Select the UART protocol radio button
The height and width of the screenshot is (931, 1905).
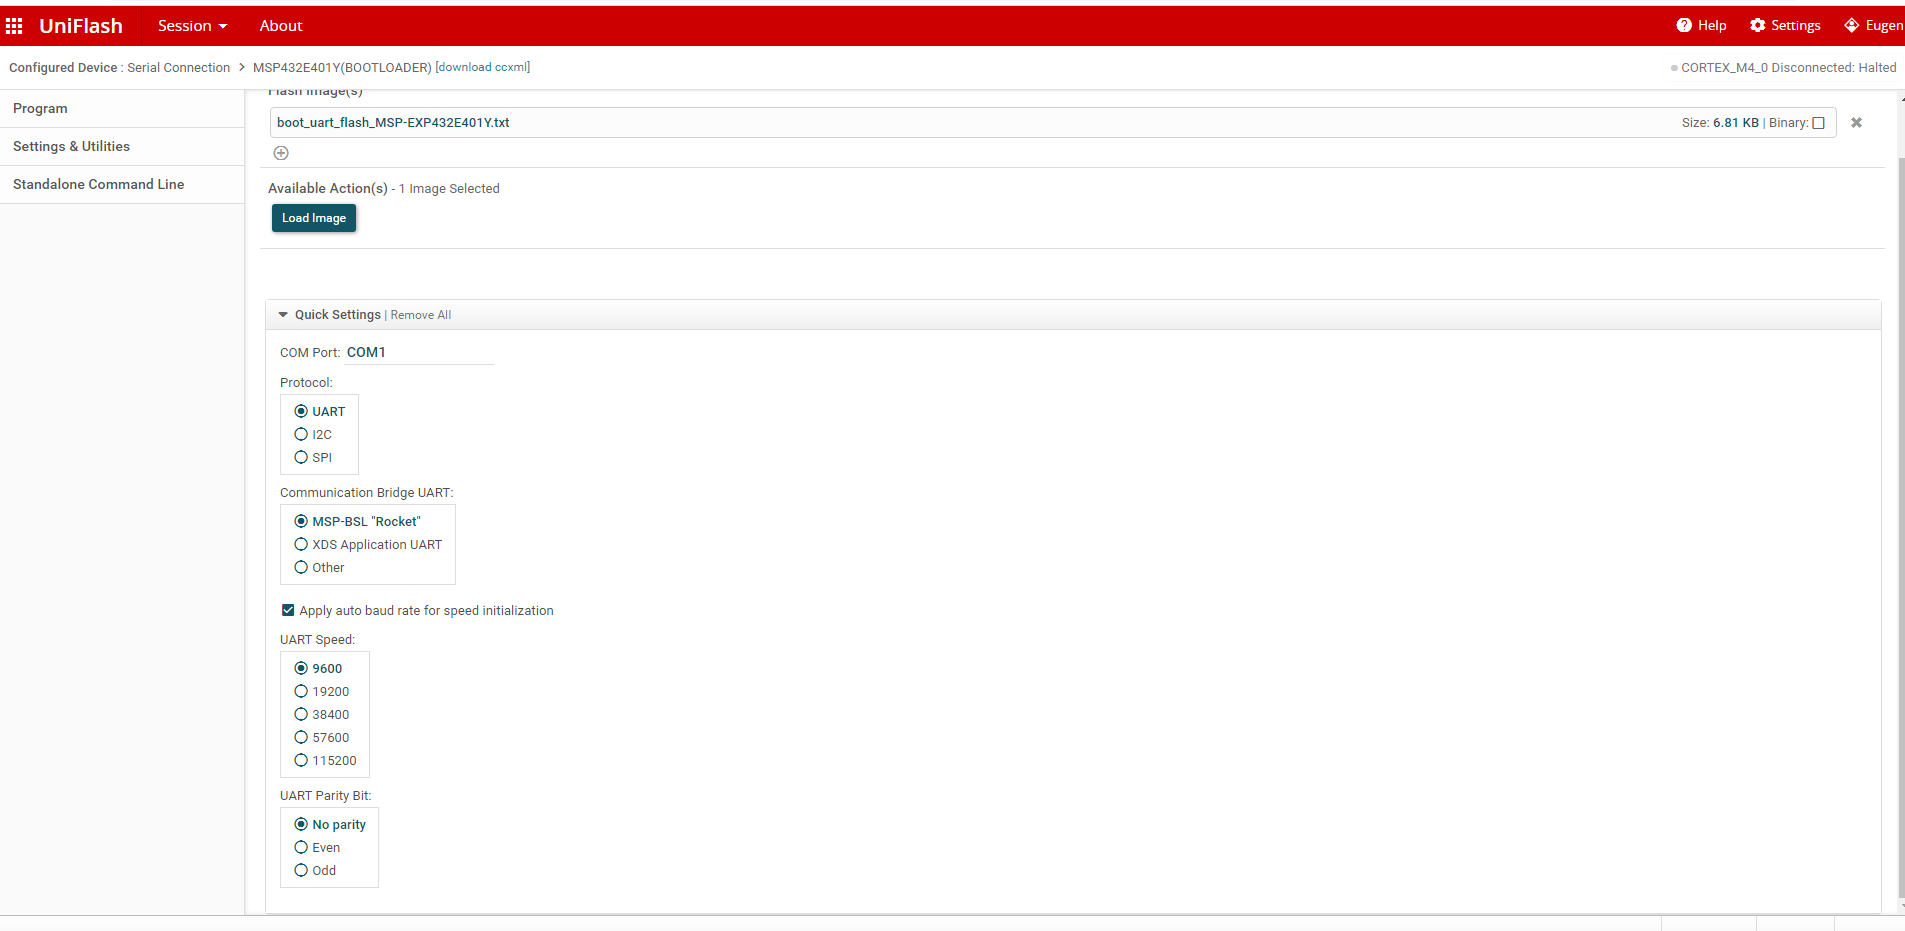(301, 411)
